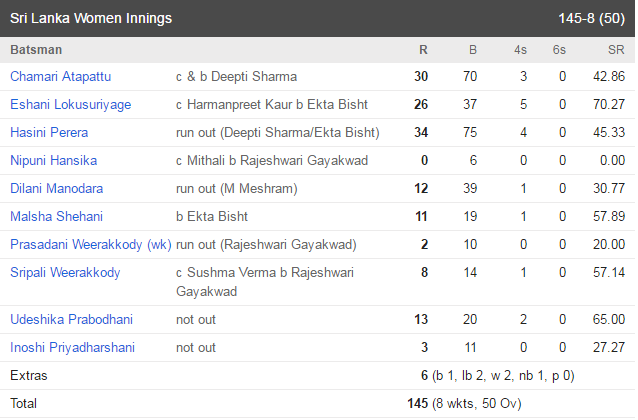Select Inoshi Priyadharshani player link

pyautogui.click(x=72, y=348)
